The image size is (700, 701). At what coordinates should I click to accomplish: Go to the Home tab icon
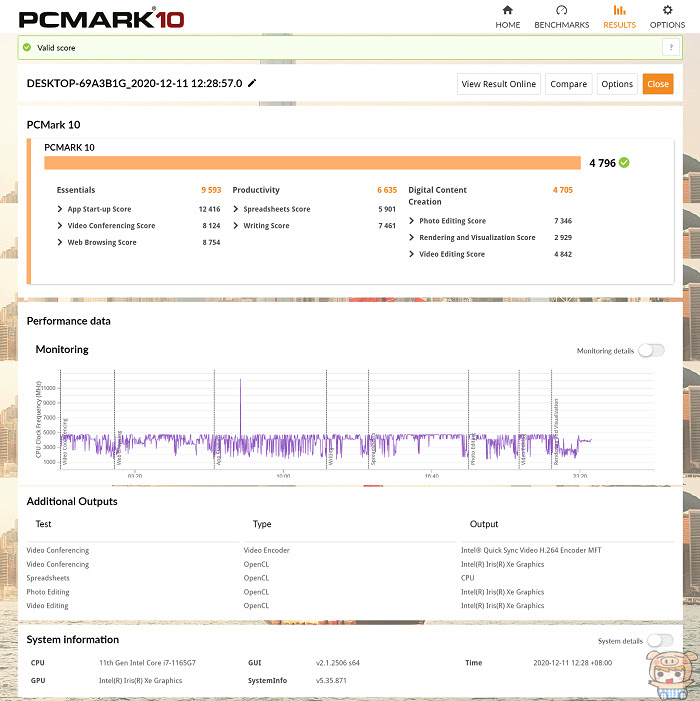pos(507,10)
